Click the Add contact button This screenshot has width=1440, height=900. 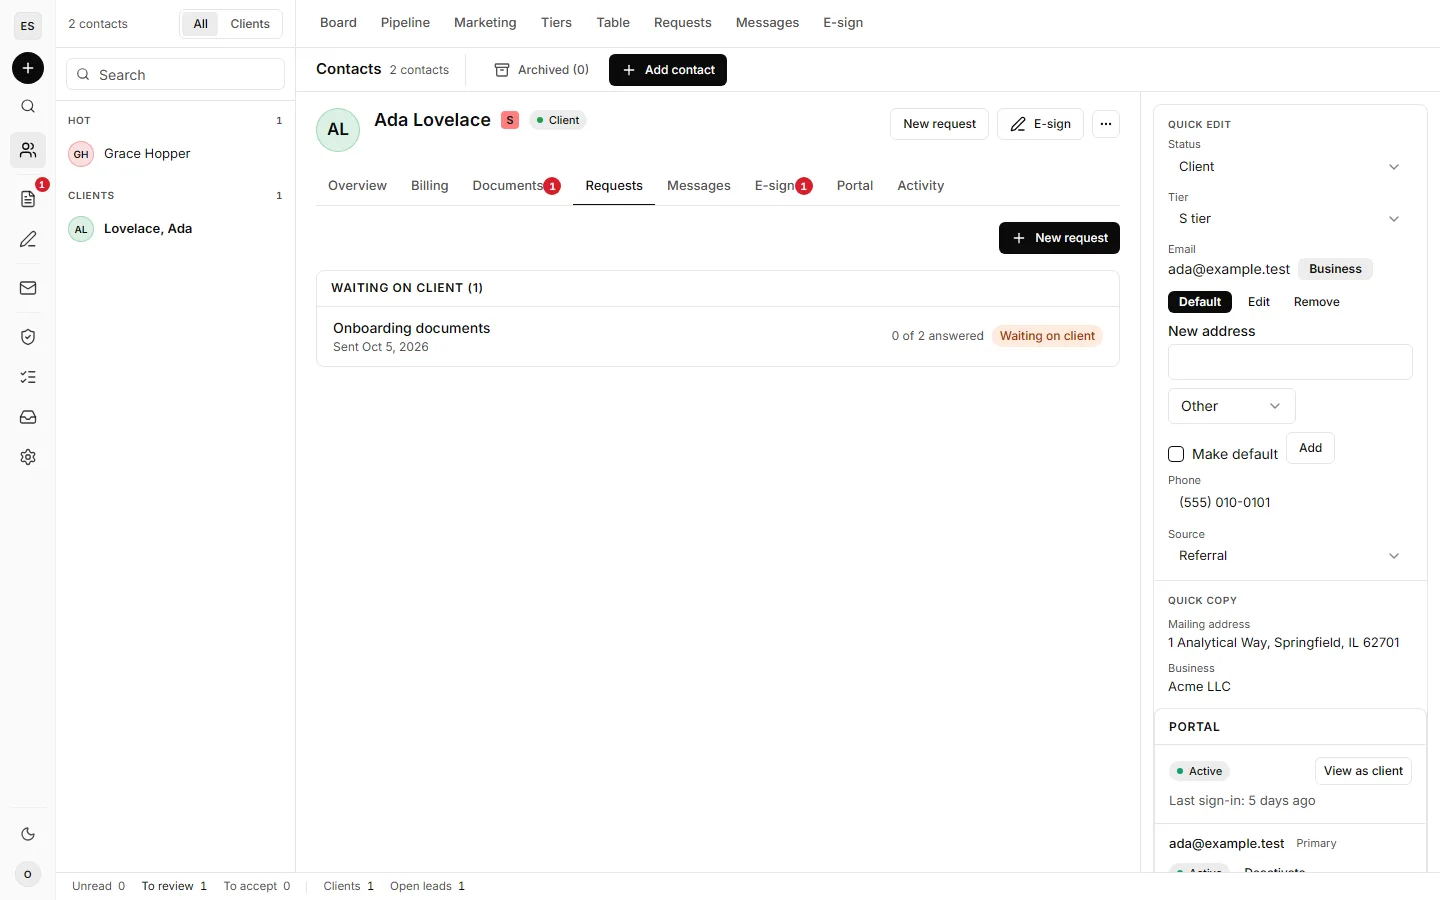point(668,70)
